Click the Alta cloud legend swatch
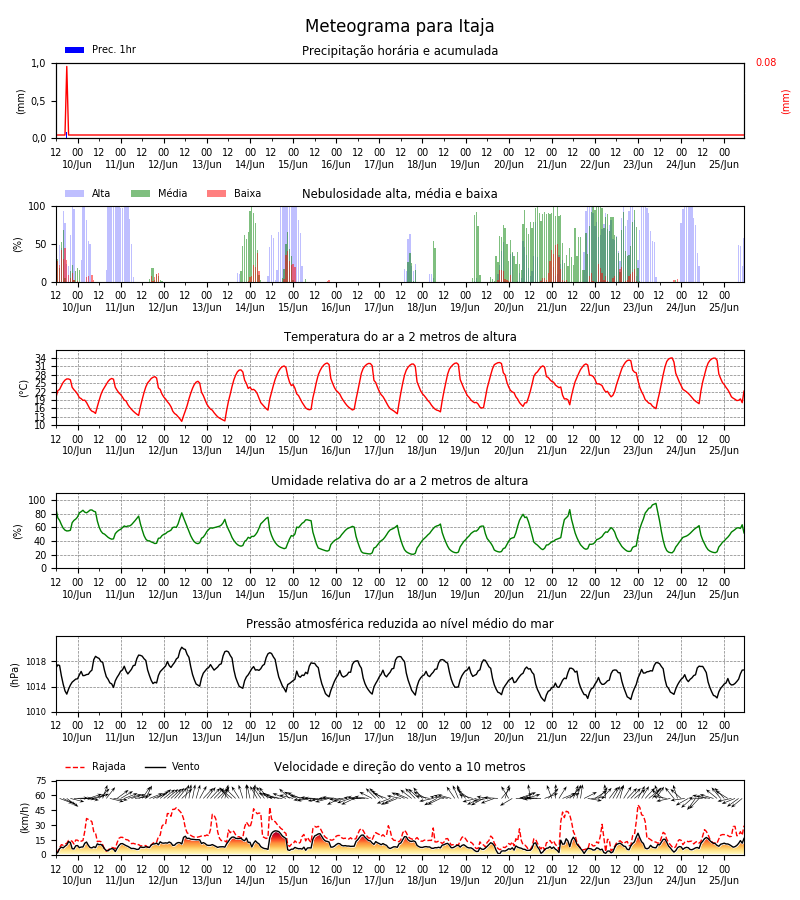Image resolution: width=800 pixels, height=900 pixels. tap(75, 193)
